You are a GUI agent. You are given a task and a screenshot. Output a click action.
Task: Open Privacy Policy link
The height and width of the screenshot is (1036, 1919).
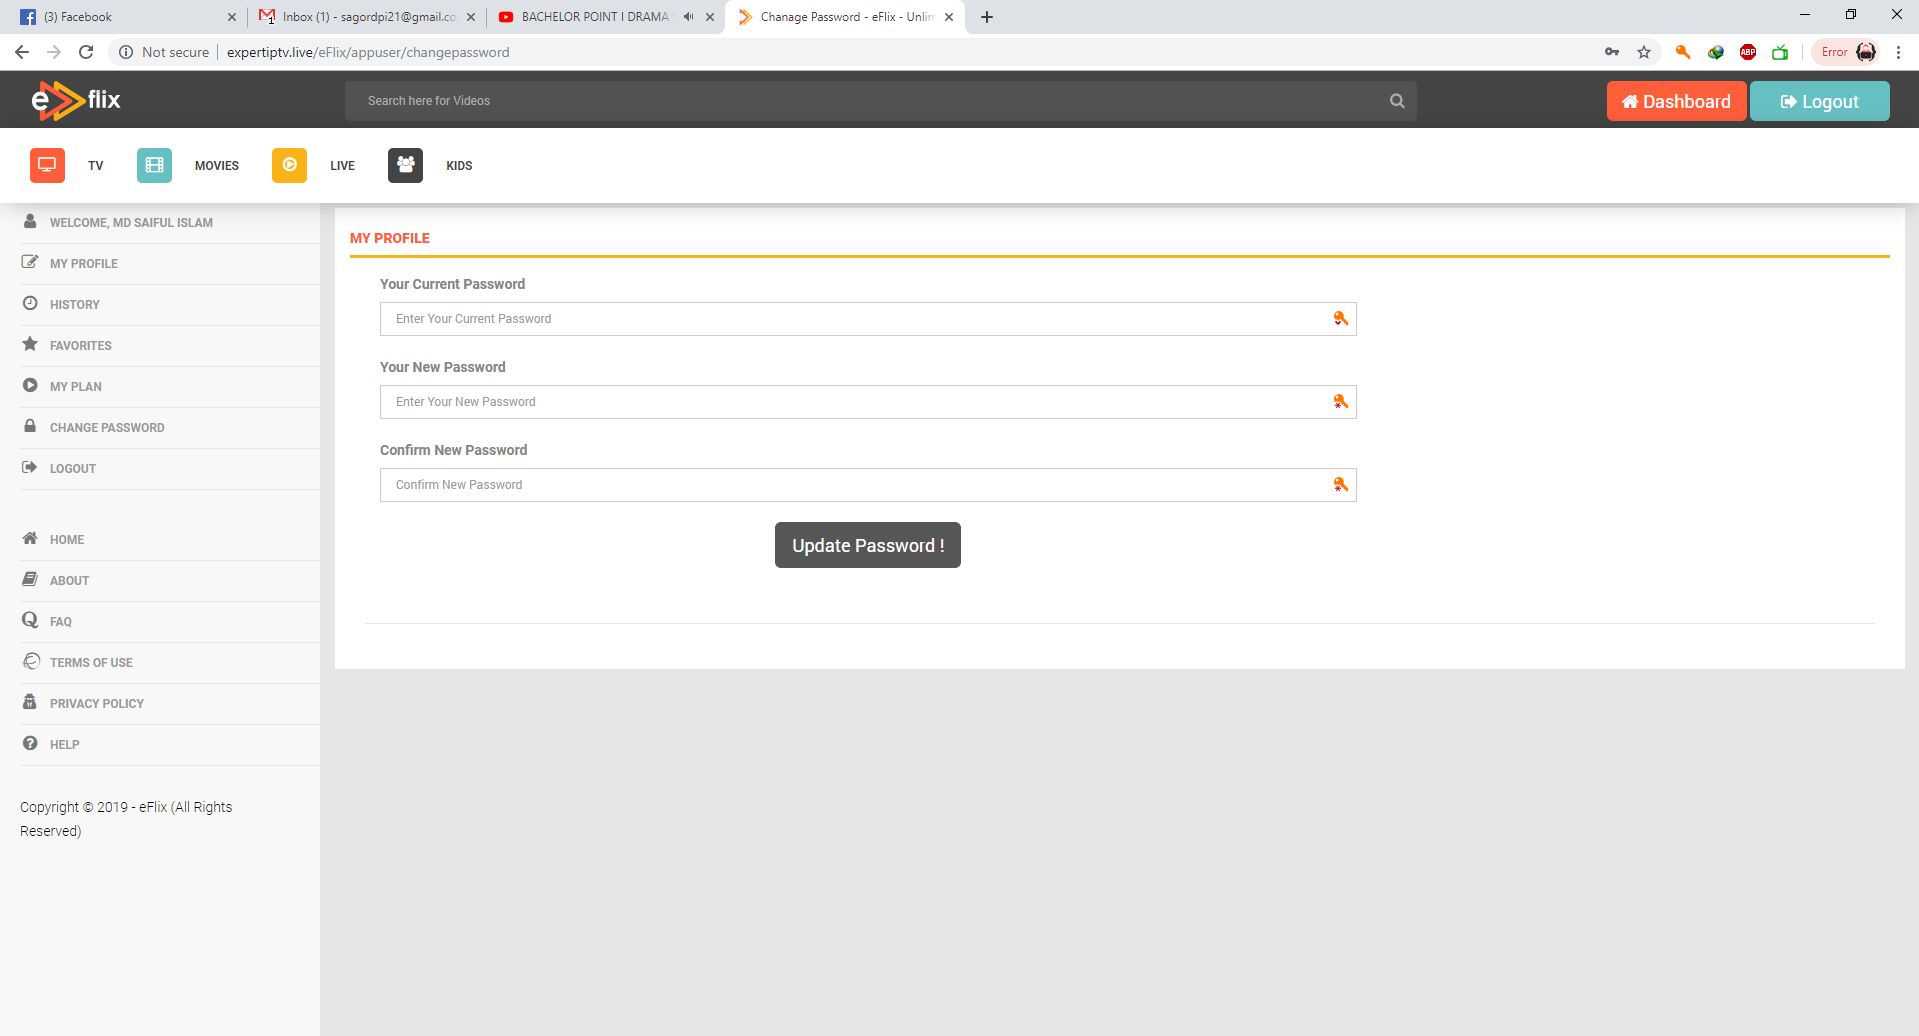click(97, 704)
